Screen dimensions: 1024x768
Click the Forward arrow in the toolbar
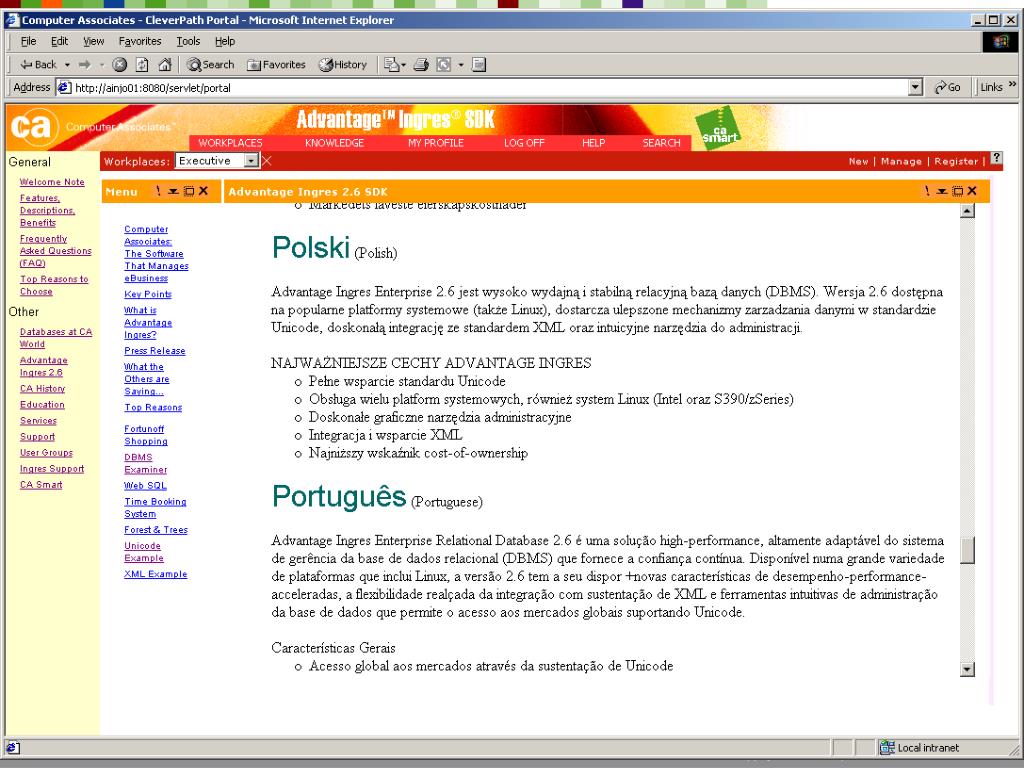coord(85,65)
